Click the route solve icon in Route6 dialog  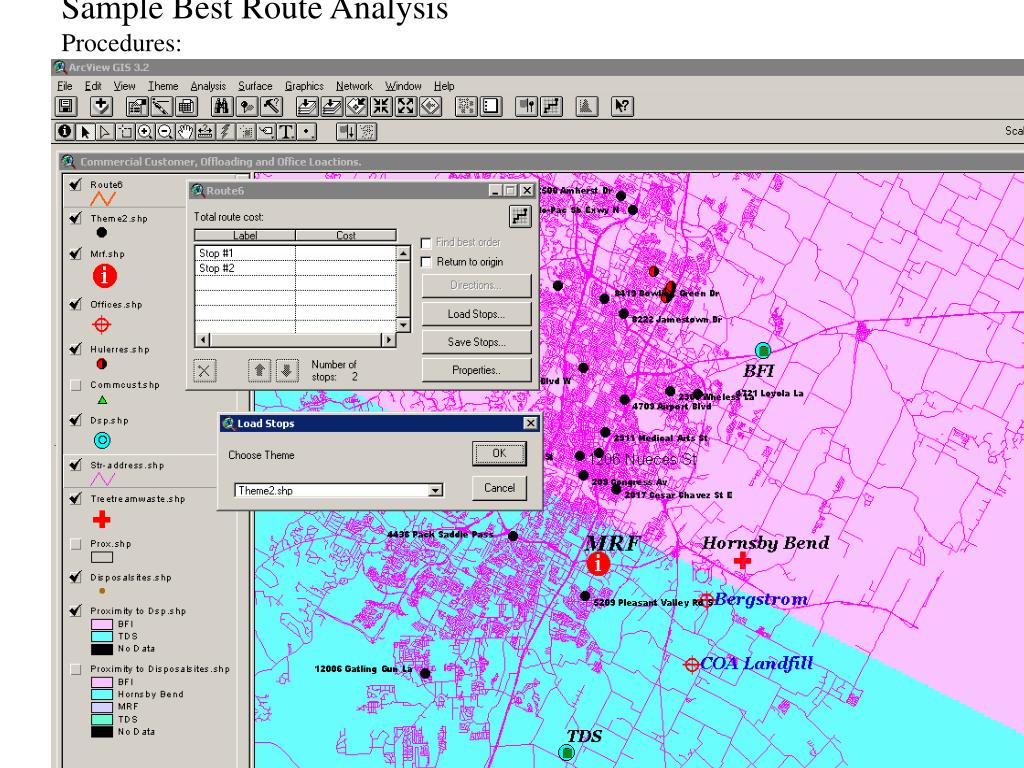click(x=520, y=216)
